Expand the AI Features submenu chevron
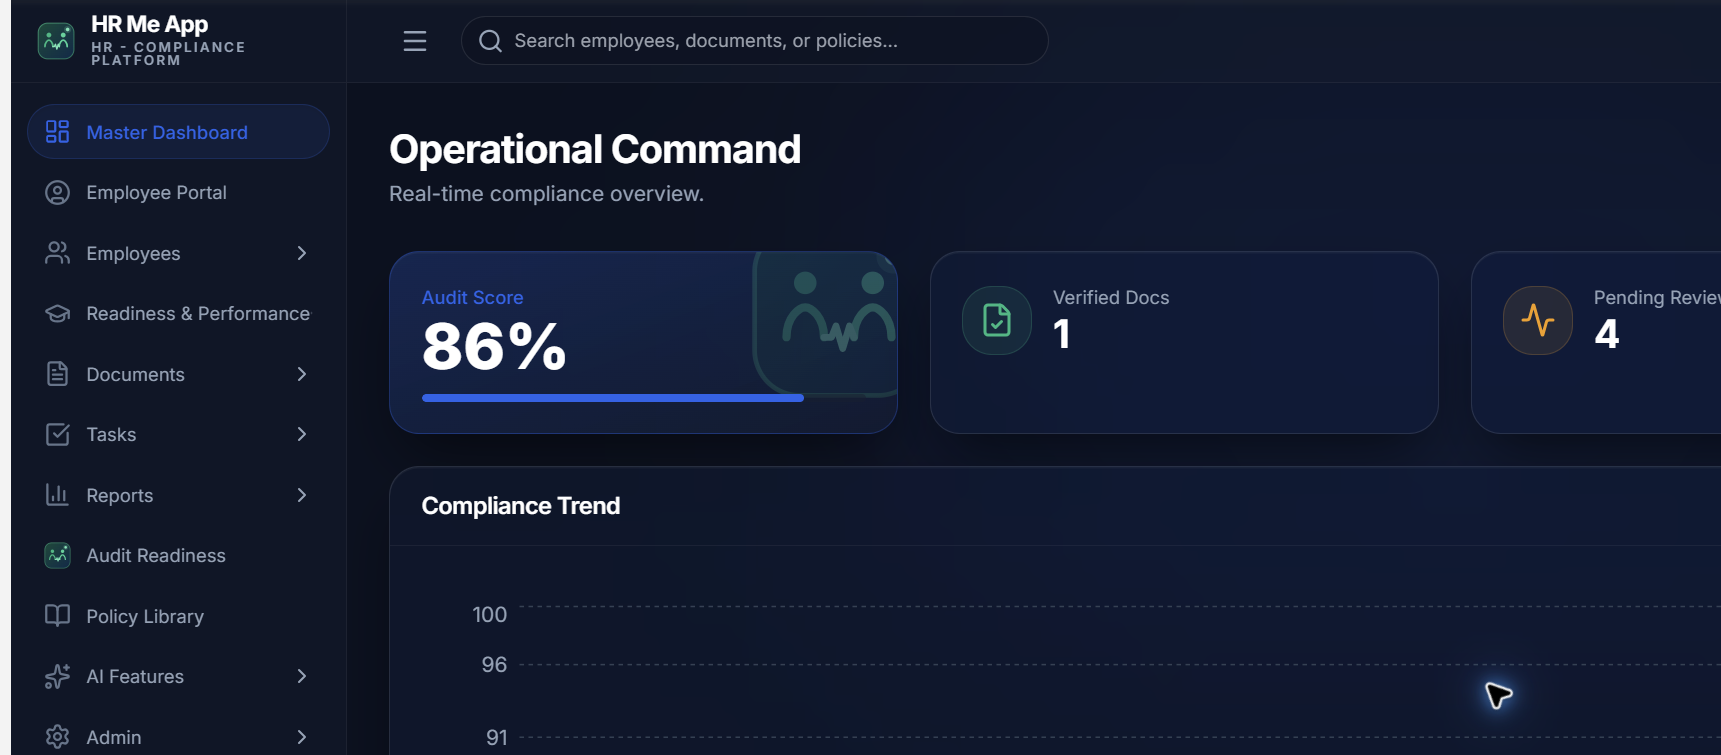Viewport: 1721px width, 755px height. click(302, 676)
